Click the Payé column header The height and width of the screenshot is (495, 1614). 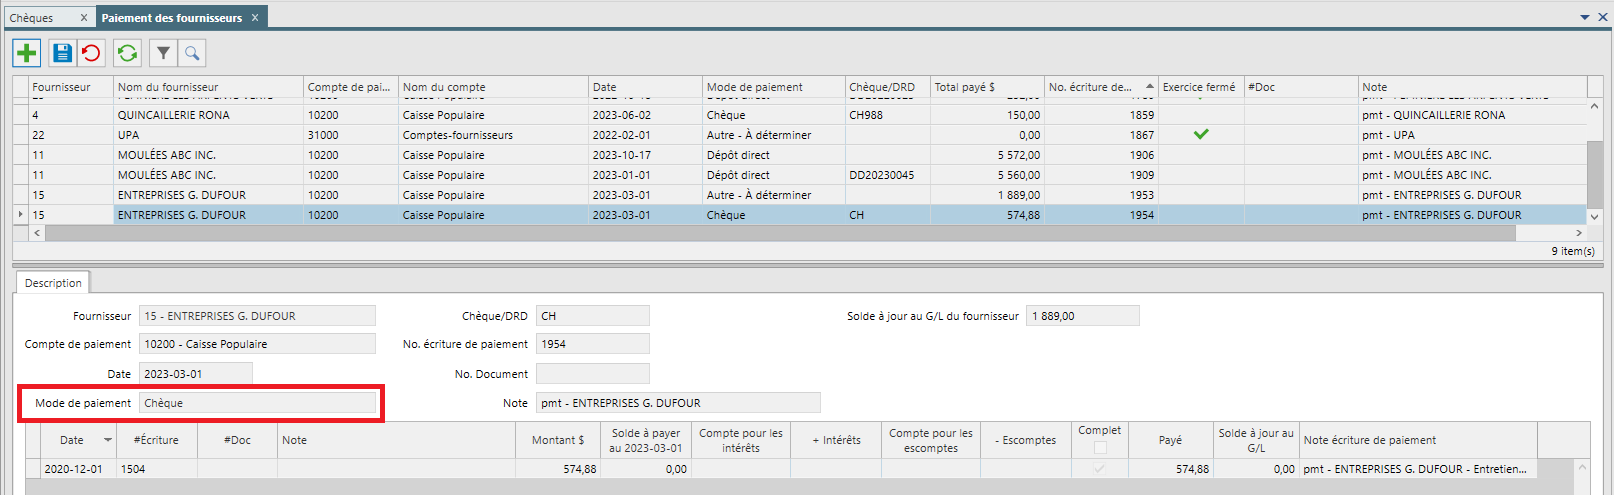click(x=1170, y=440)
